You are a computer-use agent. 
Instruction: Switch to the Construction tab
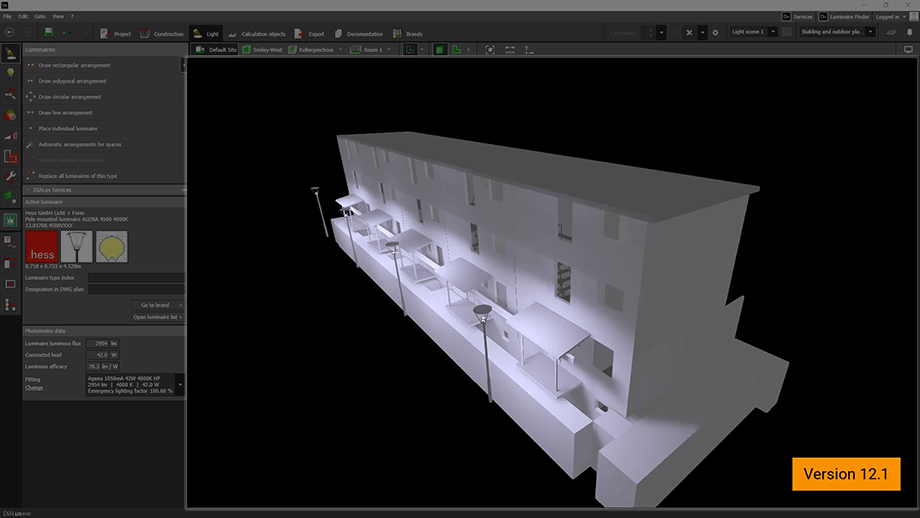(162, 34)
